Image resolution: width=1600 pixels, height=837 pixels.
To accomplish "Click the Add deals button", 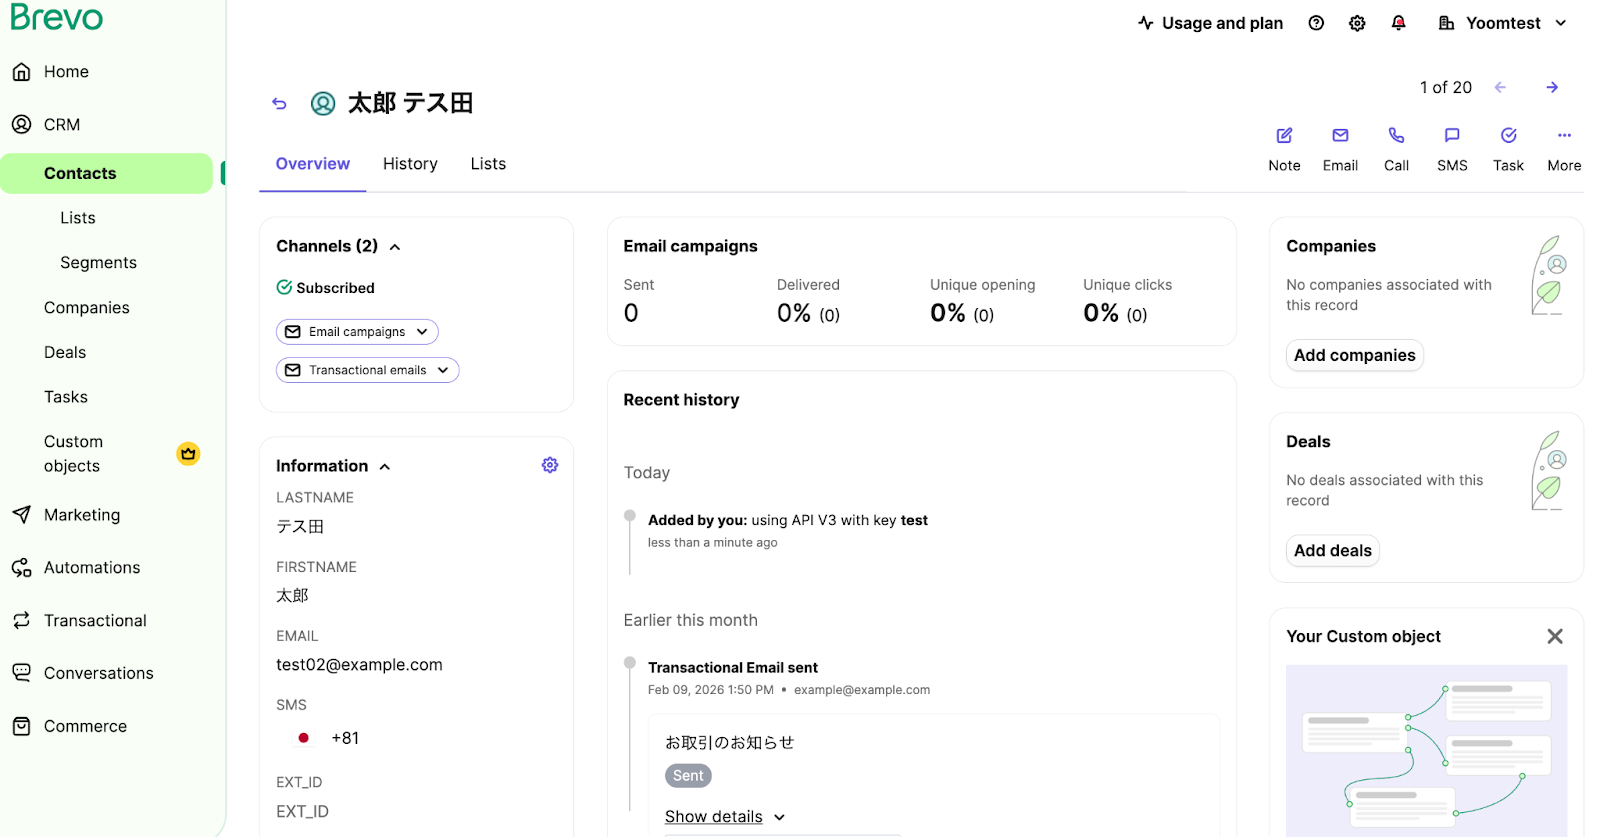I will point(1332,551).
